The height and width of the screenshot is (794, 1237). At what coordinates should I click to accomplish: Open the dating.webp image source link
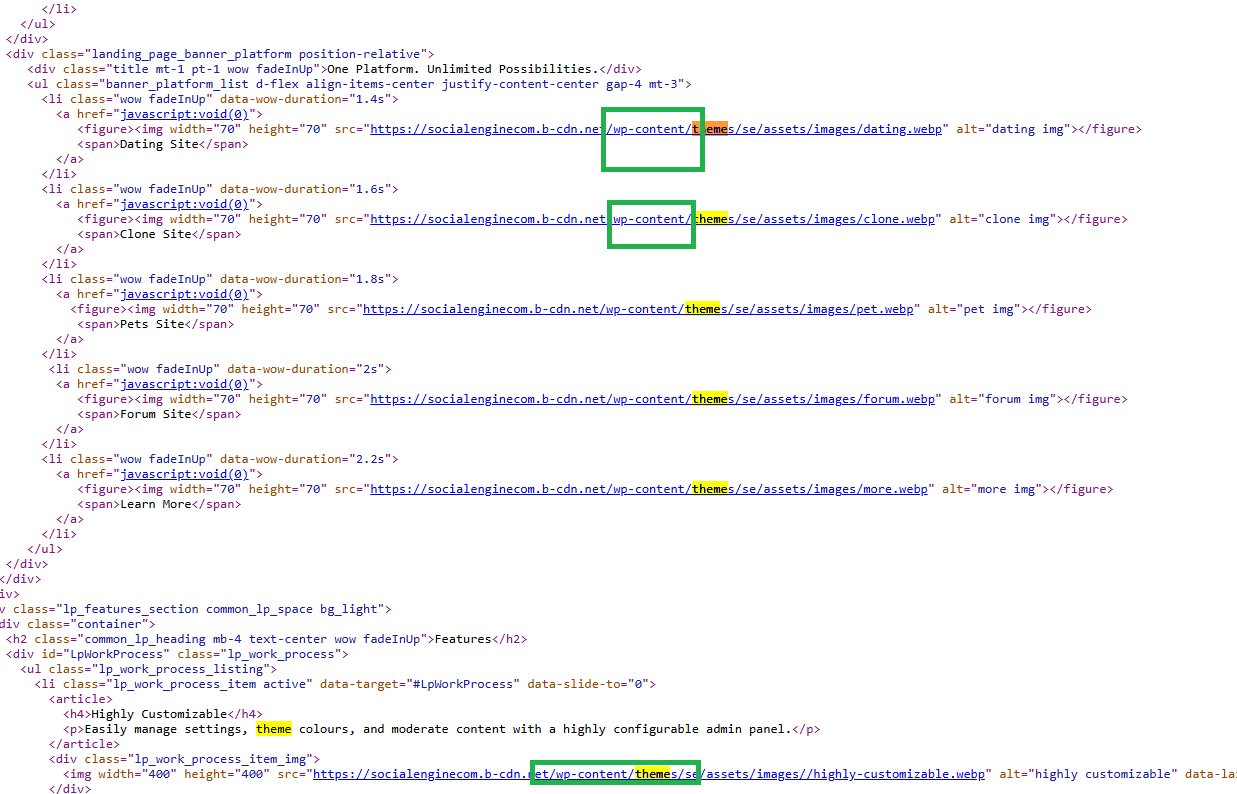click(657, 129)
